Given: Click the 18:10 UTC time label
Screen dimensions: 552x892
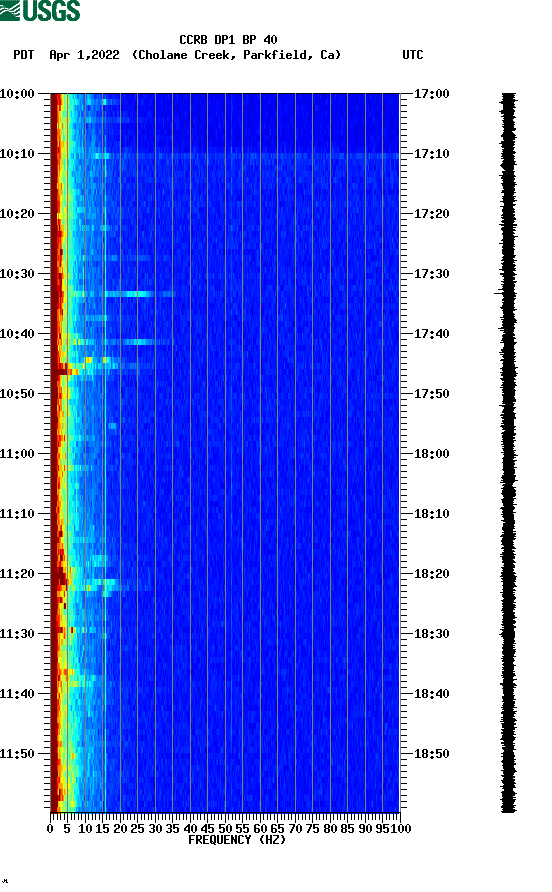Looking at the screenshot, I should click(x=431, y=514).
